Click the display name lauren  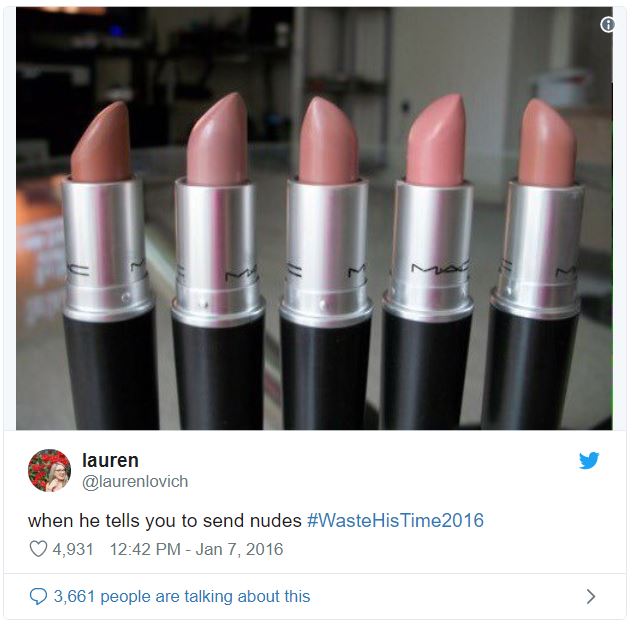(110, 460)
